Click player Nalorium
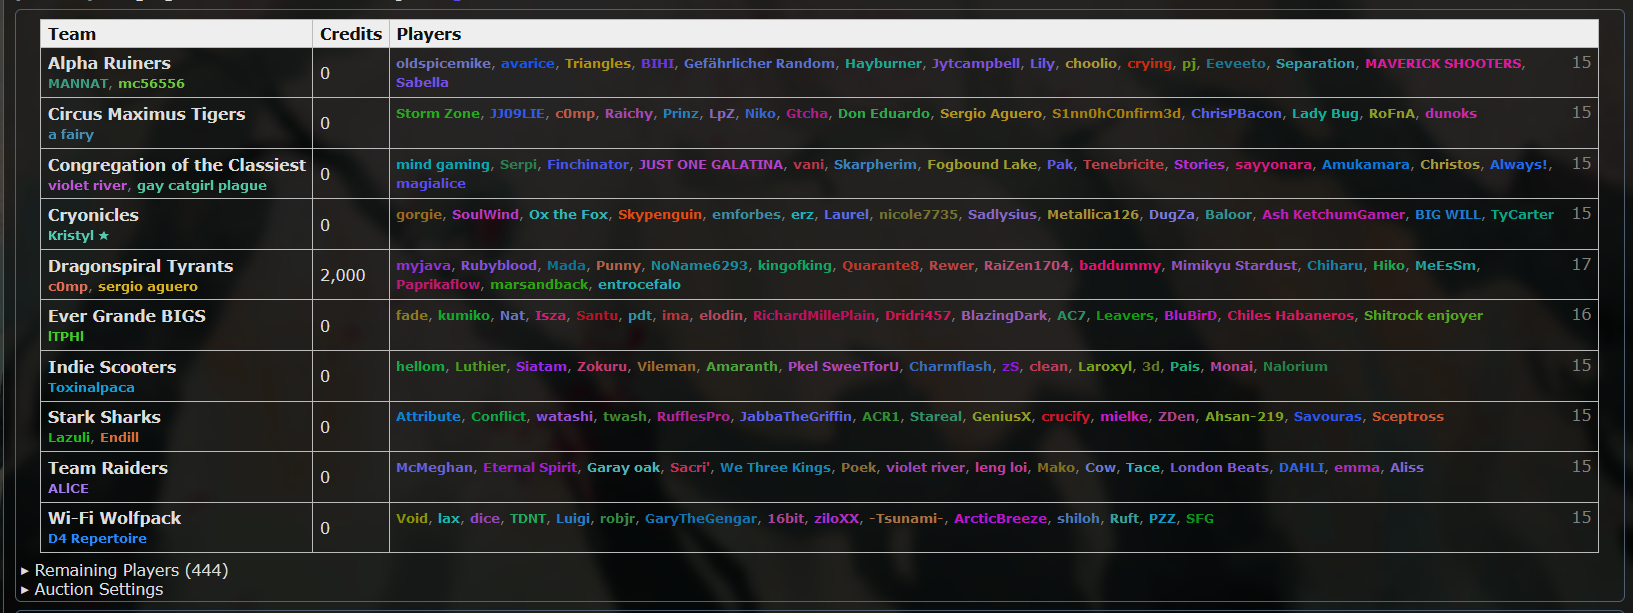Image resolution: width=1633 pixels, height=613 pixels. coord(1295,366)
